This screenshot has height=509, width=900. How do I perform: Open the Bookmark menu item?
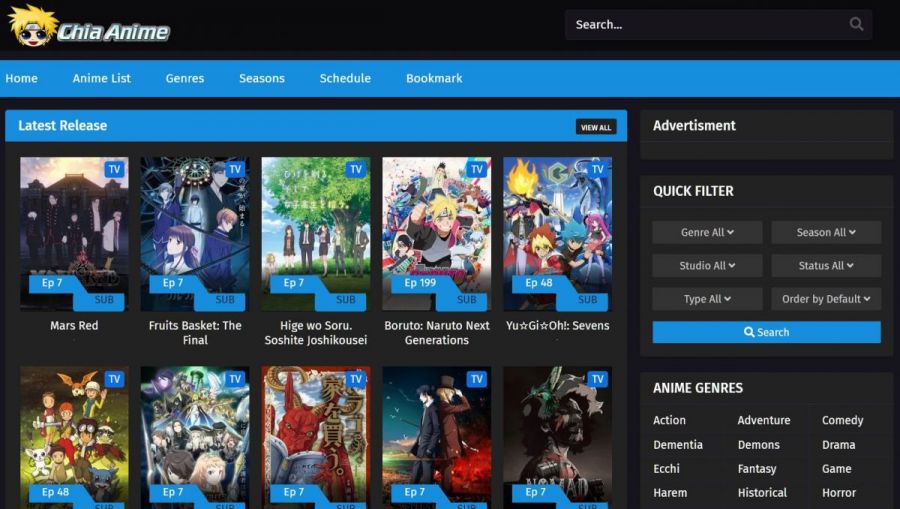tap(434, 79)
